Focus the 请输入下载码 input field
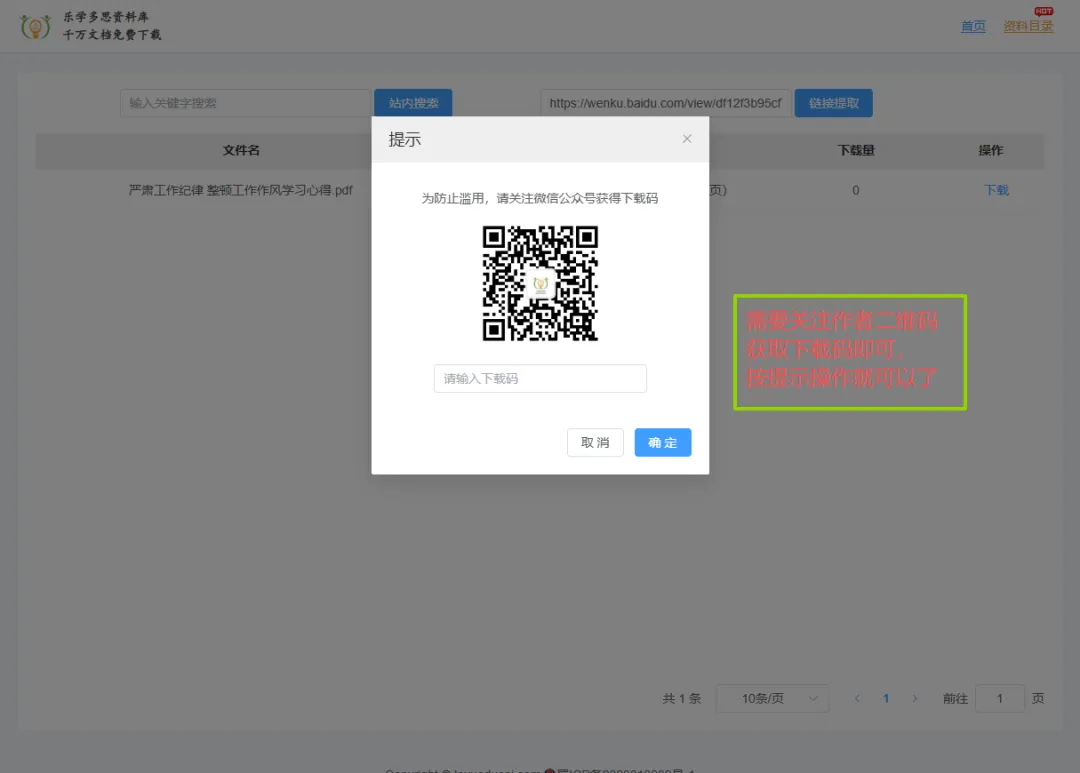This screenshot has width=1080, height=773. click(x=540, y=378)
